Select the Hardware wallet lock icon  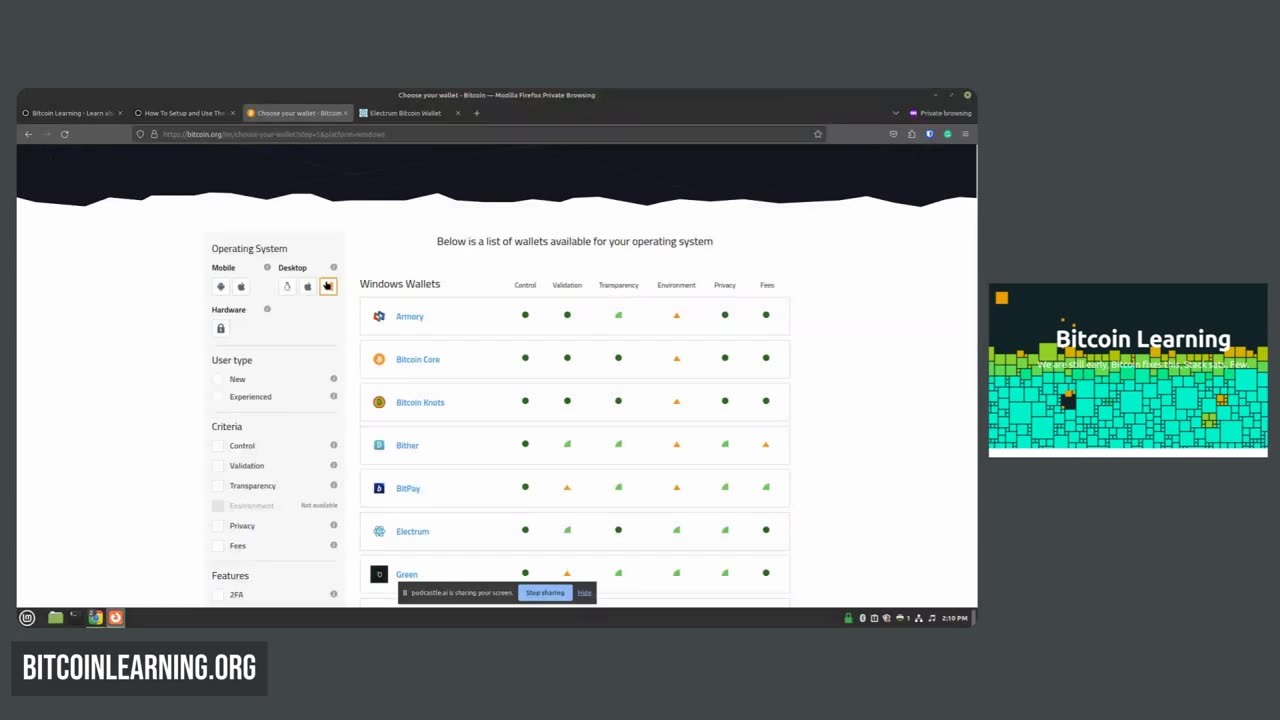(221, 328)
